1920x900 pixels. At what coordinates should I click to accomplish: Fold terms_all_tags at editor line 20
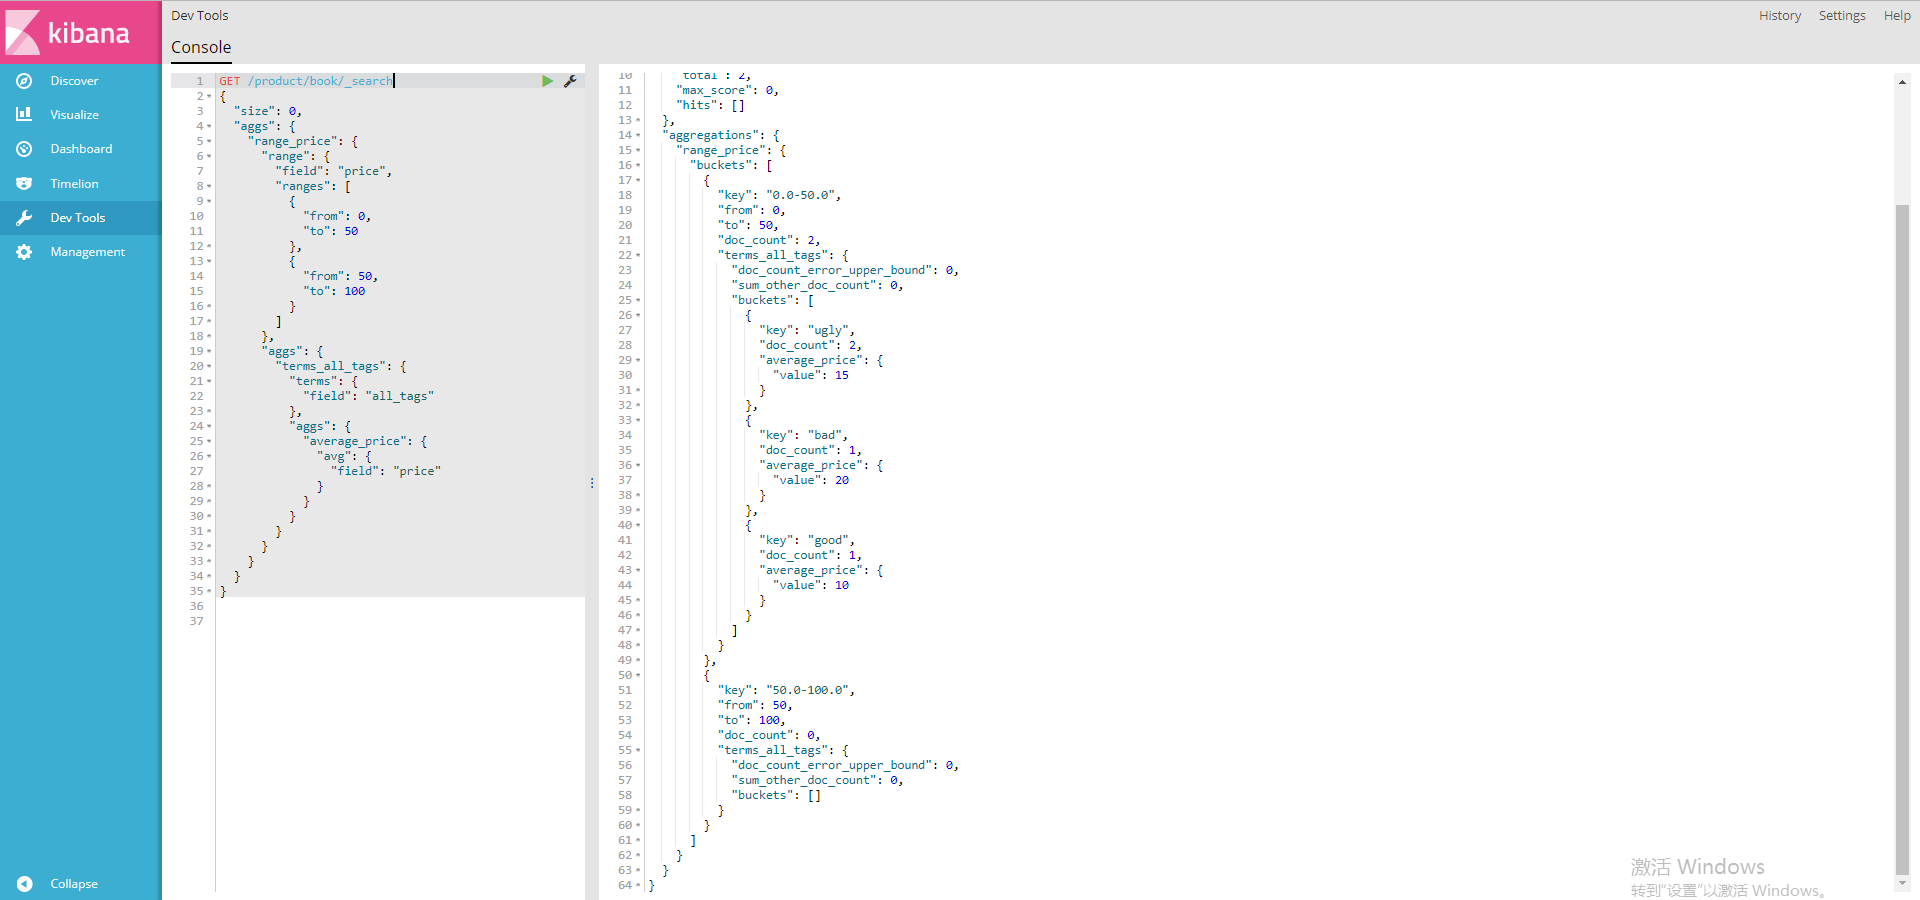tap(209, 366)
